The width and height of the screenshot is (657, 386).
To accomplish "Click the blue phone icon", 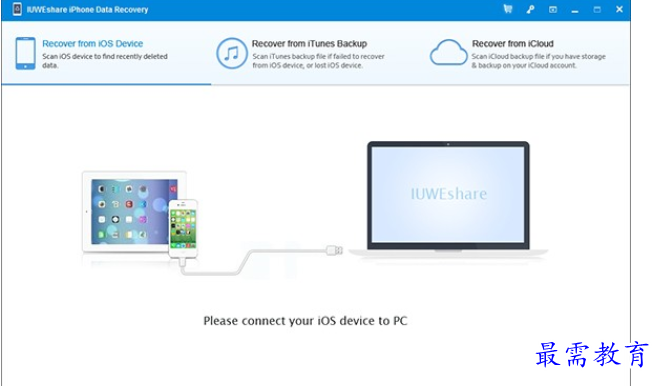I will click(x=25, y=53).
